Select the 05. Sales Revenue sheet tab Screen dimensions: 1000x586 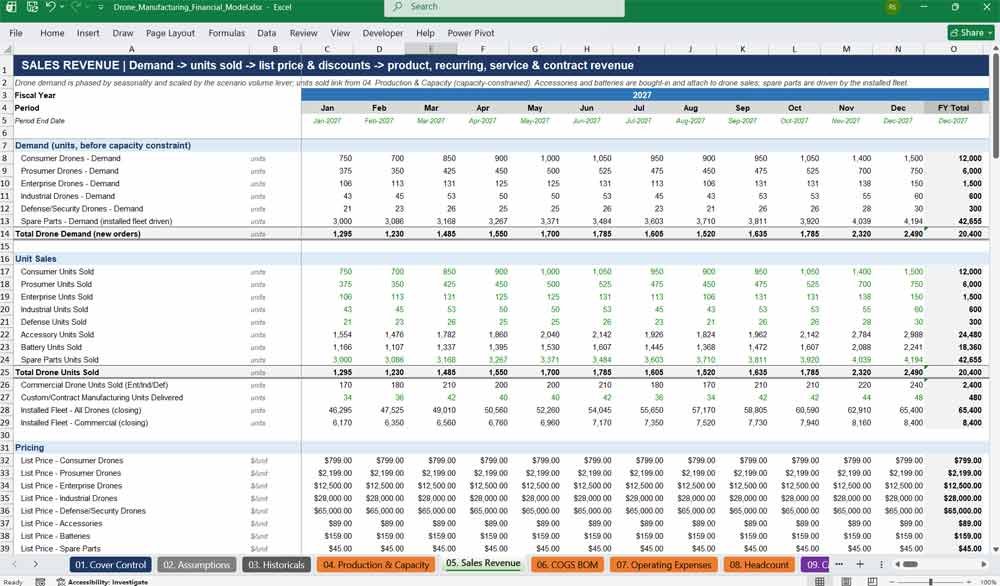pyautogui.click(x=483, y=564)
